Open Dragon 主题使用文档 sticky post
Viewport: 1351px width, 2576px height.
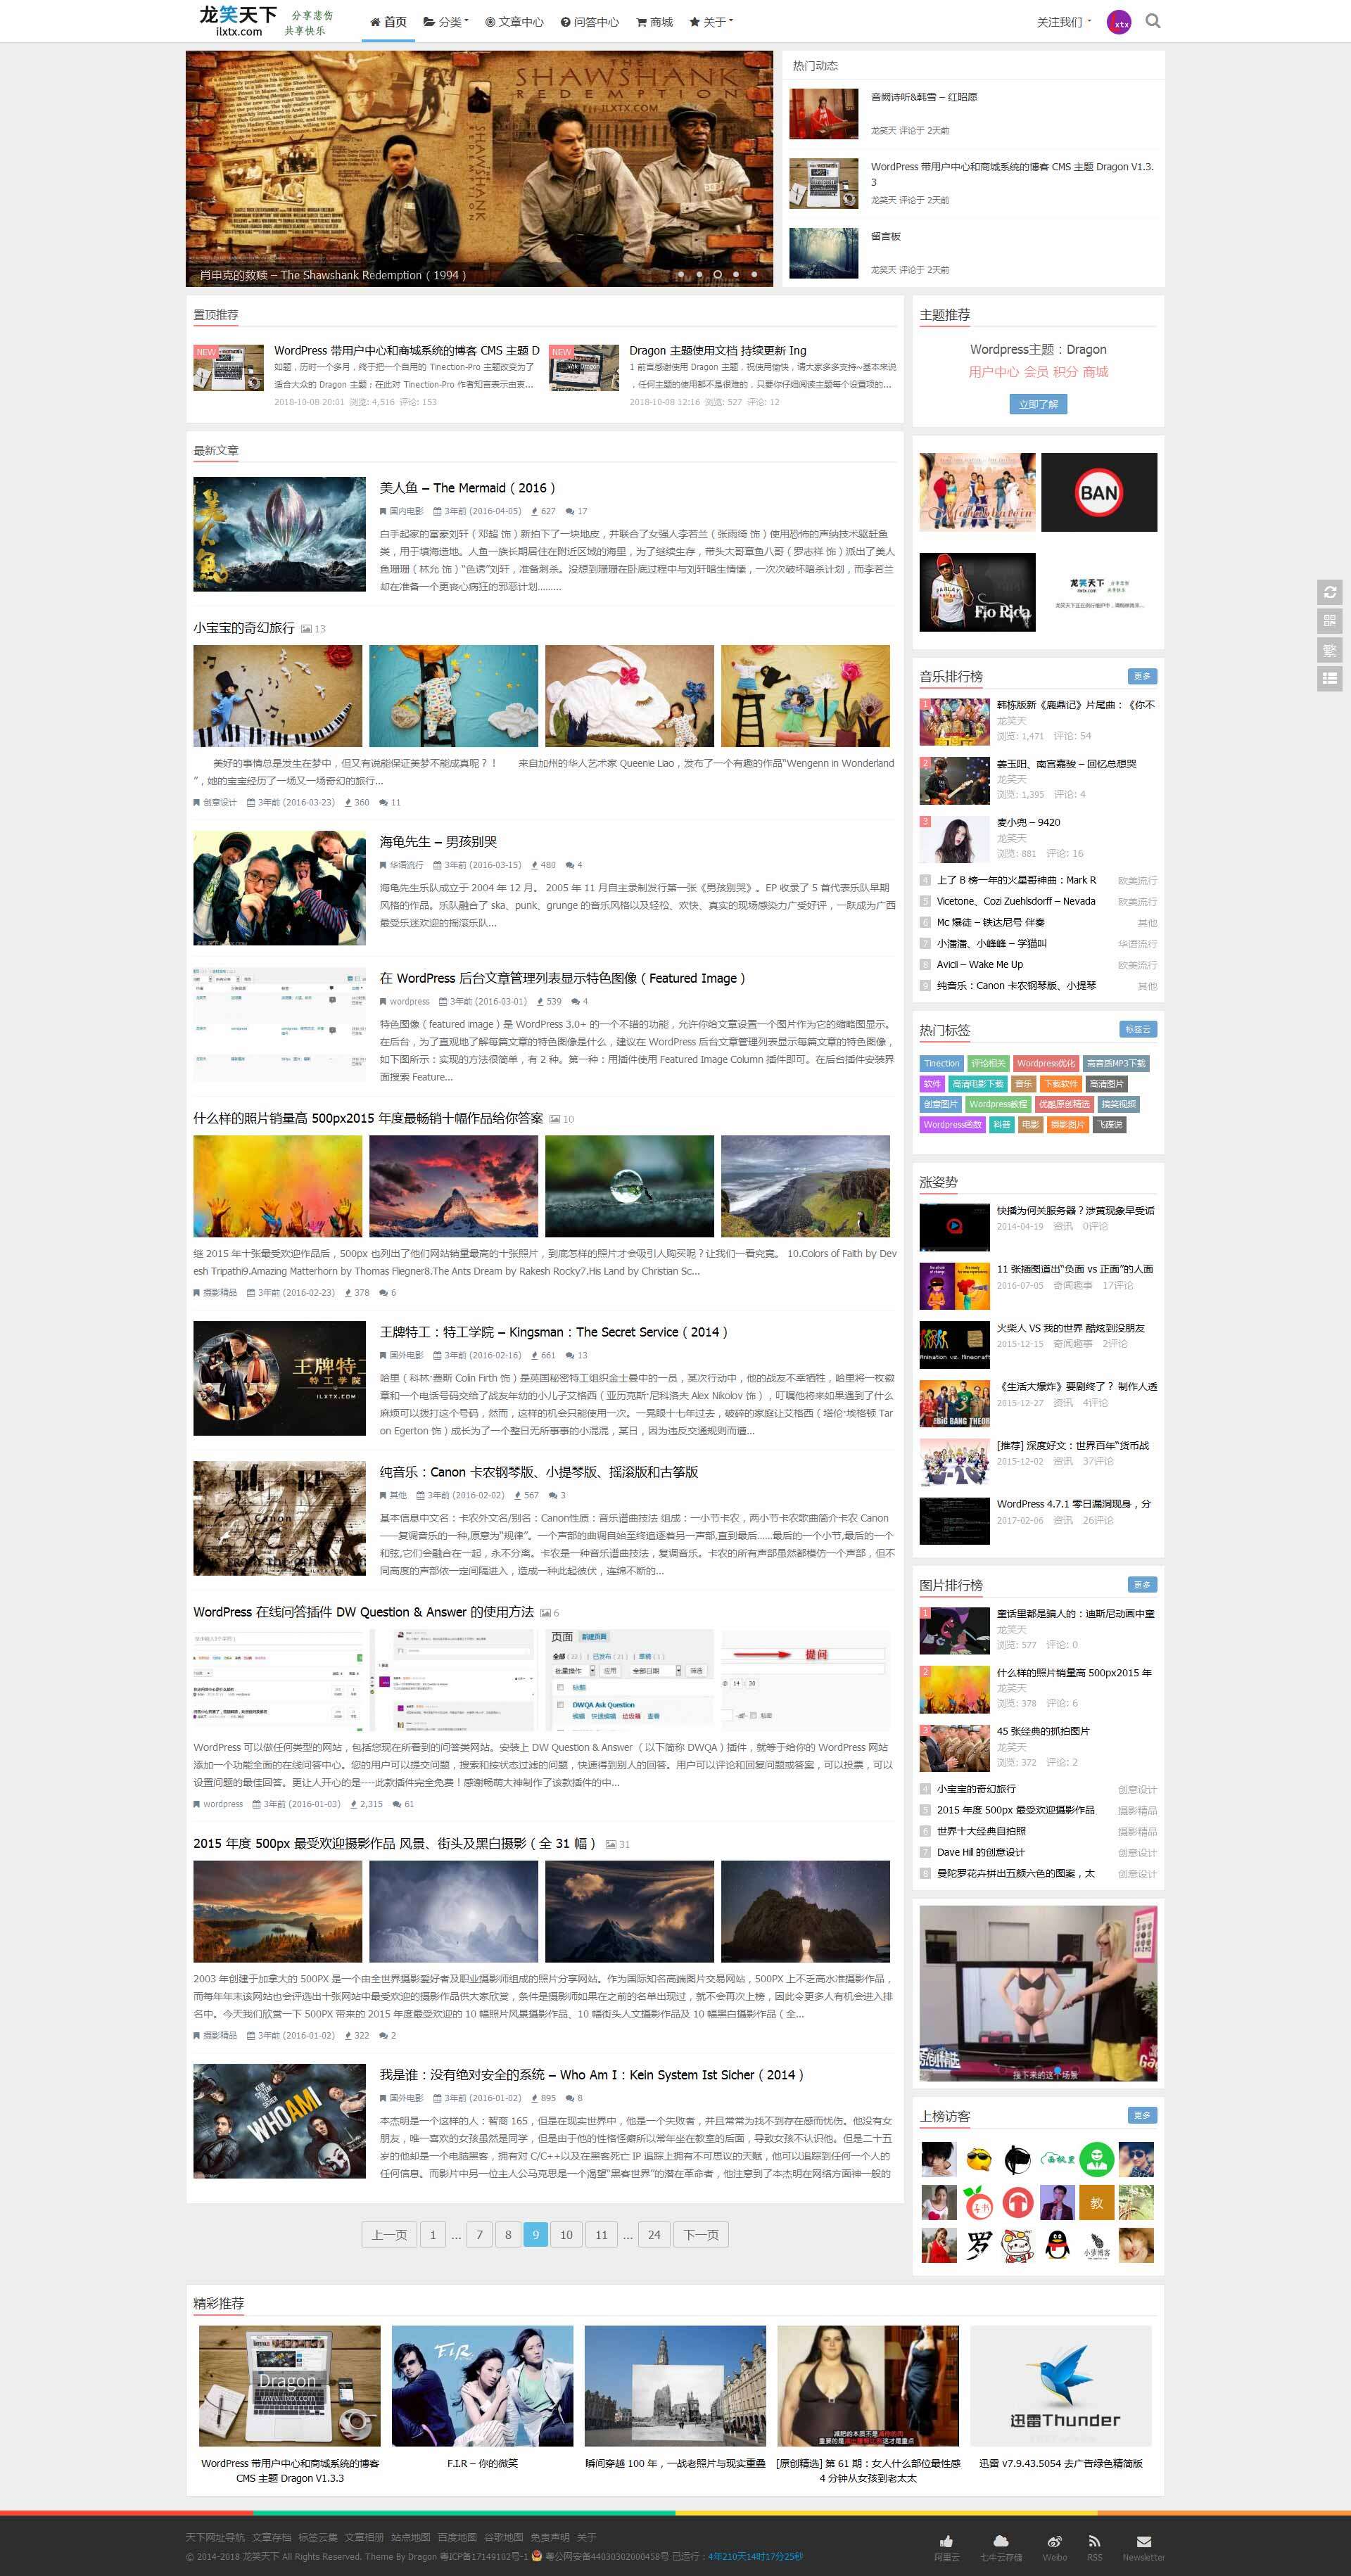tap(717, 351)
